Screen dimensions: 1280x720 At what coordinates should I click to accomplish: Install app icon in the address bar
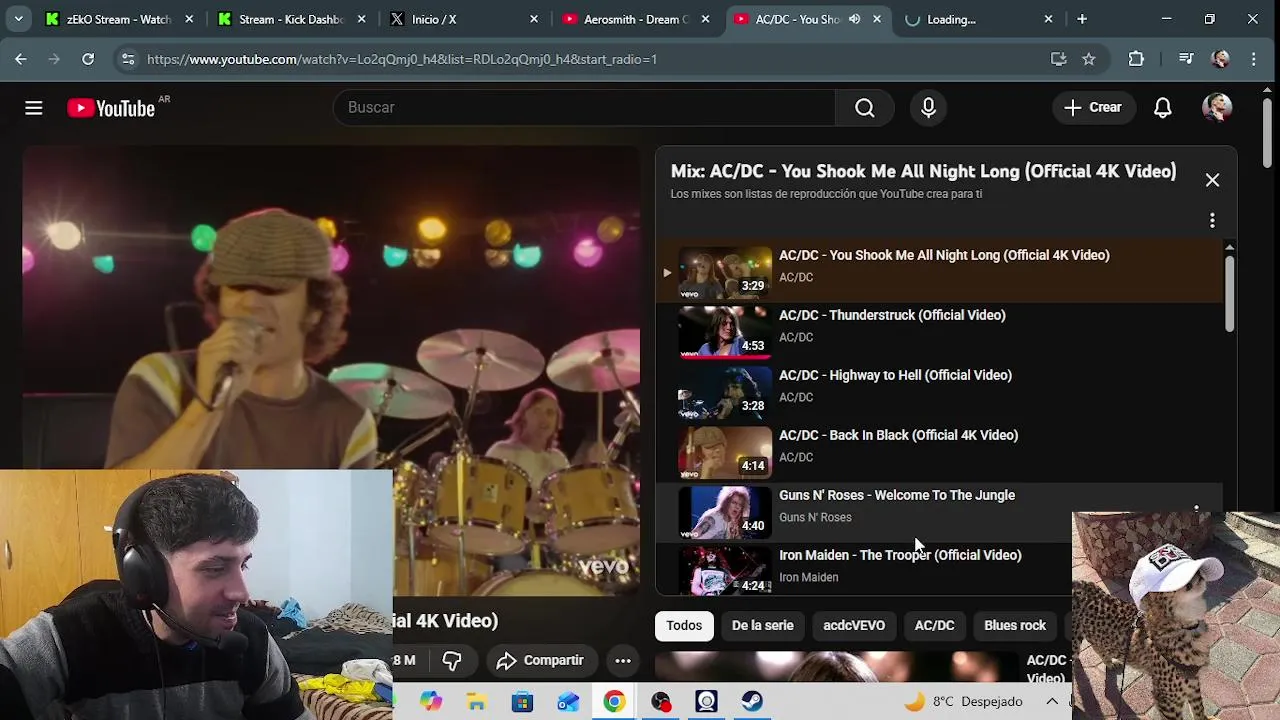(1058, 59)
